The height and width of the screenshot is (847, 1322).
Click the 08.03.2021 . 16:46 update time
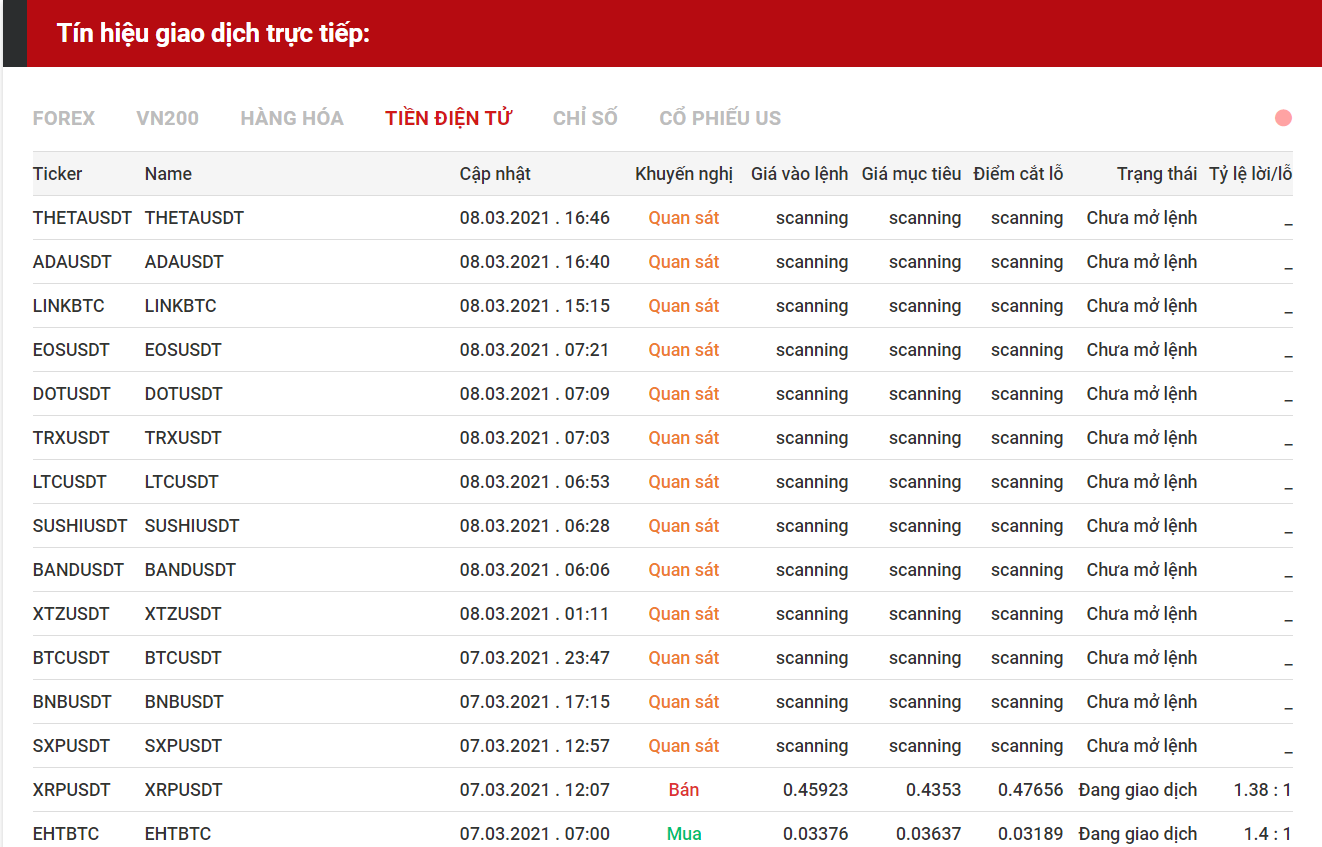pyautogui.click(x=535, y=218)
